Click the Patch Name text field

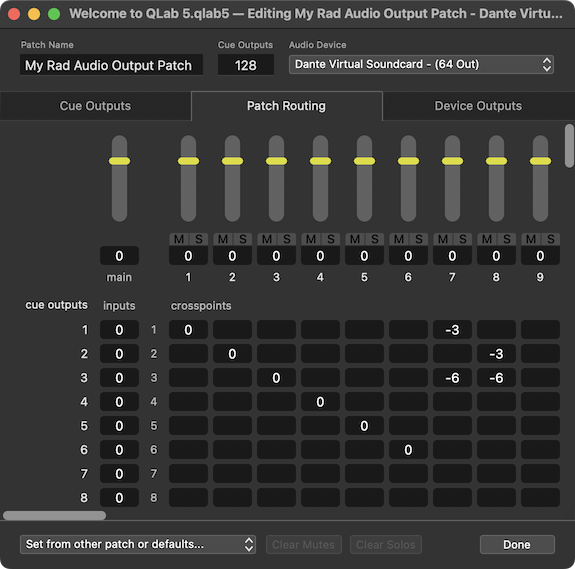(x=111, y=65)
